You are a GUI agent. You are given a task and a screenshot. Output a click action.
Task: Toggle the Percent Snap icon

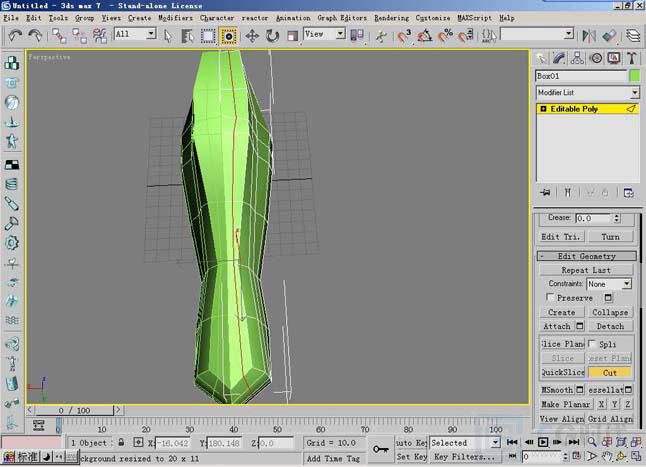tap(445, 36)
